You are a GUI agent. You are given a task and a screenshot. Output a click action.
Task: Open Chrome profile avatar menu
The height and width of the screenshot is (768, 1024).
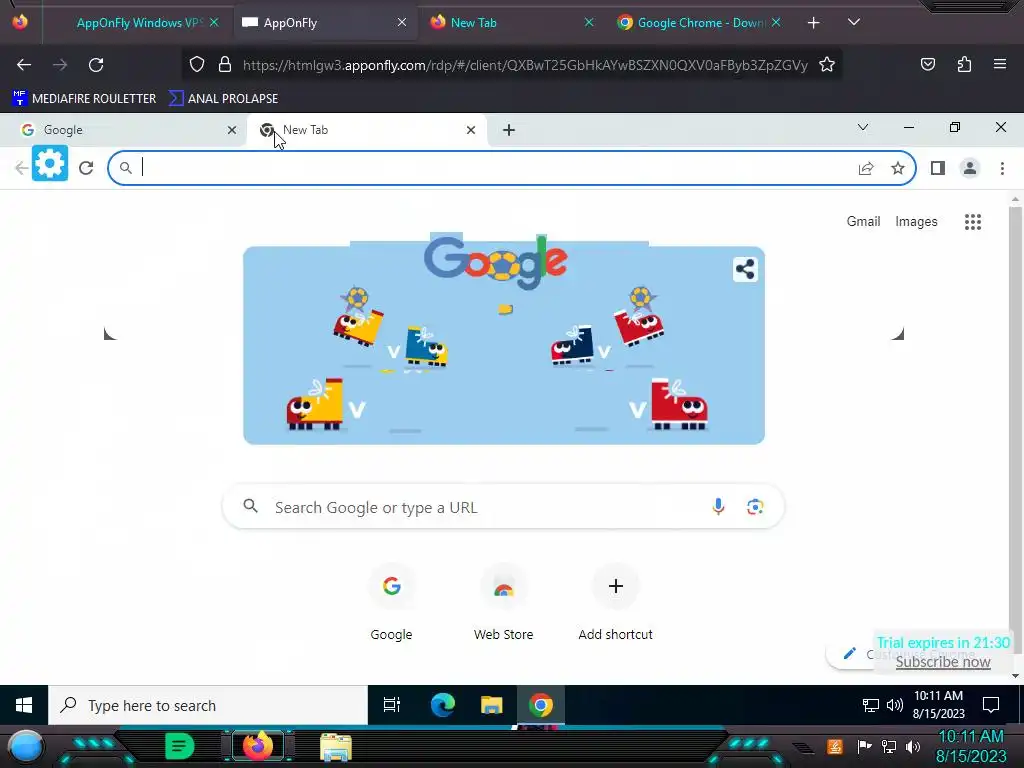point(970,168)
